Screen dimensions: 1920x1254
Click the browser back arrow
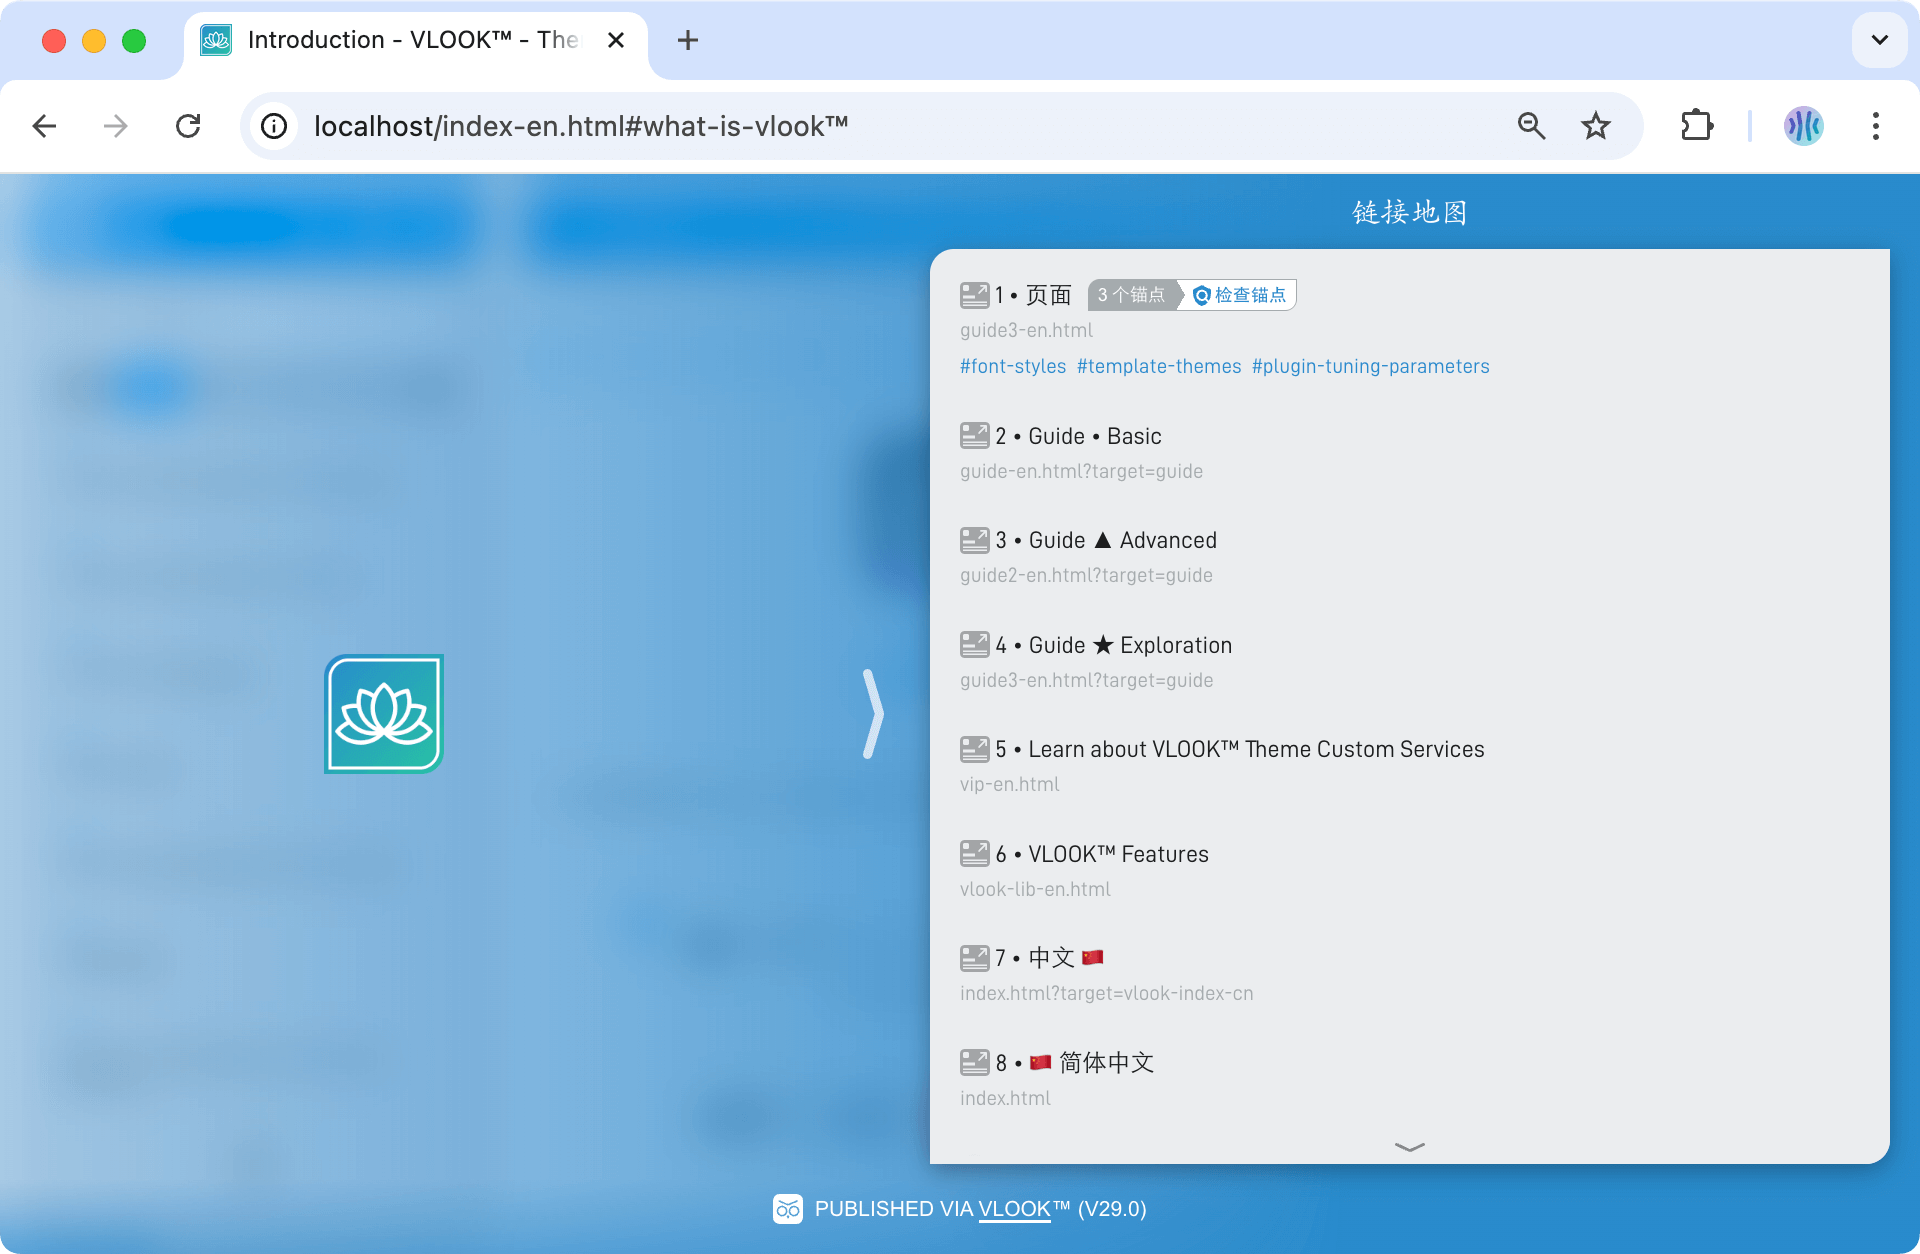pyautogui.click(x=44, y=126)
